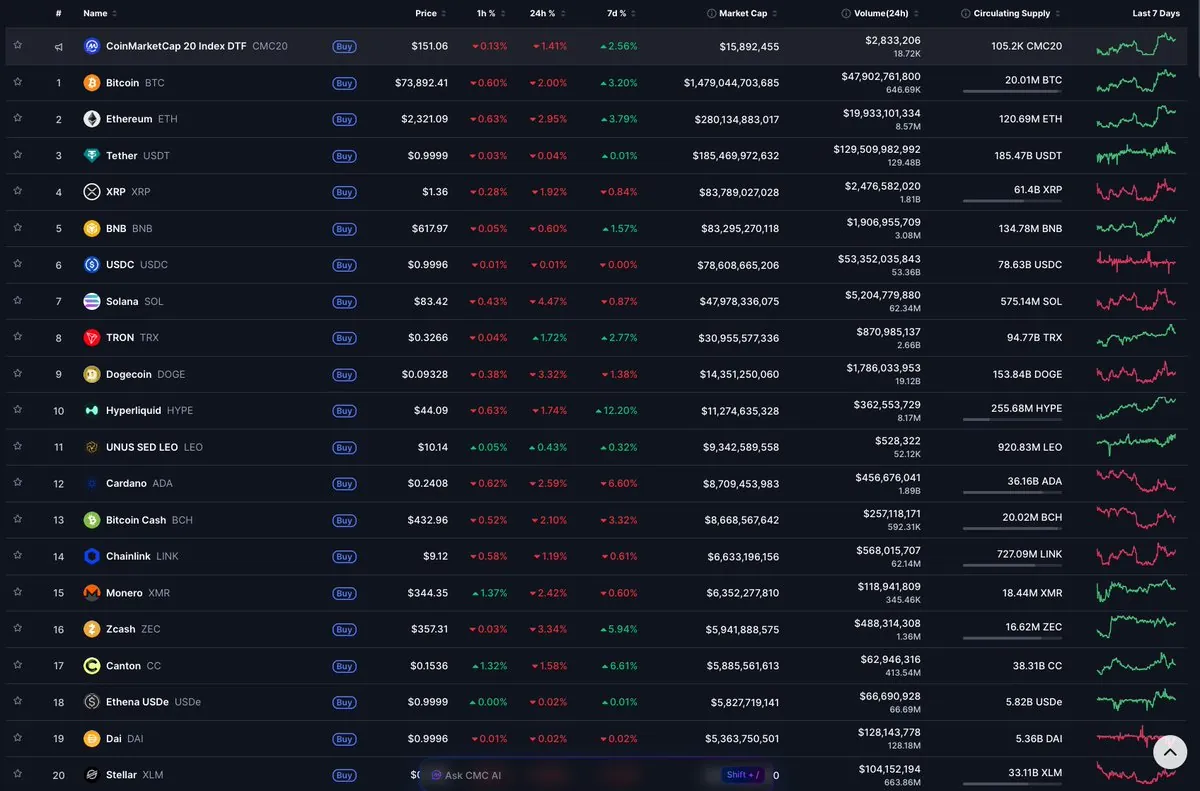Viewport: 1200px width, 791px height.
Task: Click Bitcoin circulating supply progress bar
Action: (x=1012, y=91)
